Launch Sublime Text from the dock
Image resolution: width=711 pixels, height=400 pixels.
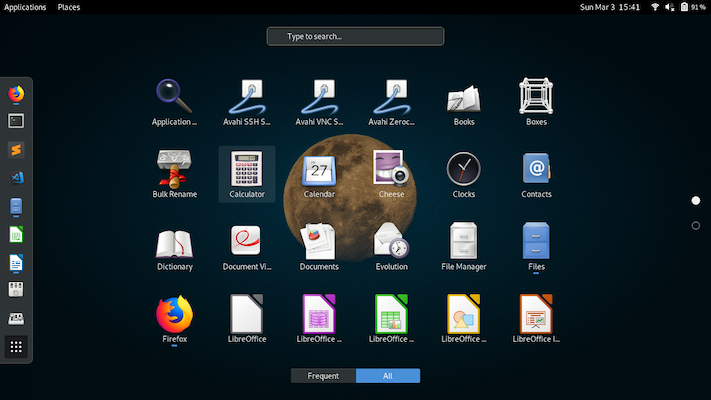click(x=16, y=150)
